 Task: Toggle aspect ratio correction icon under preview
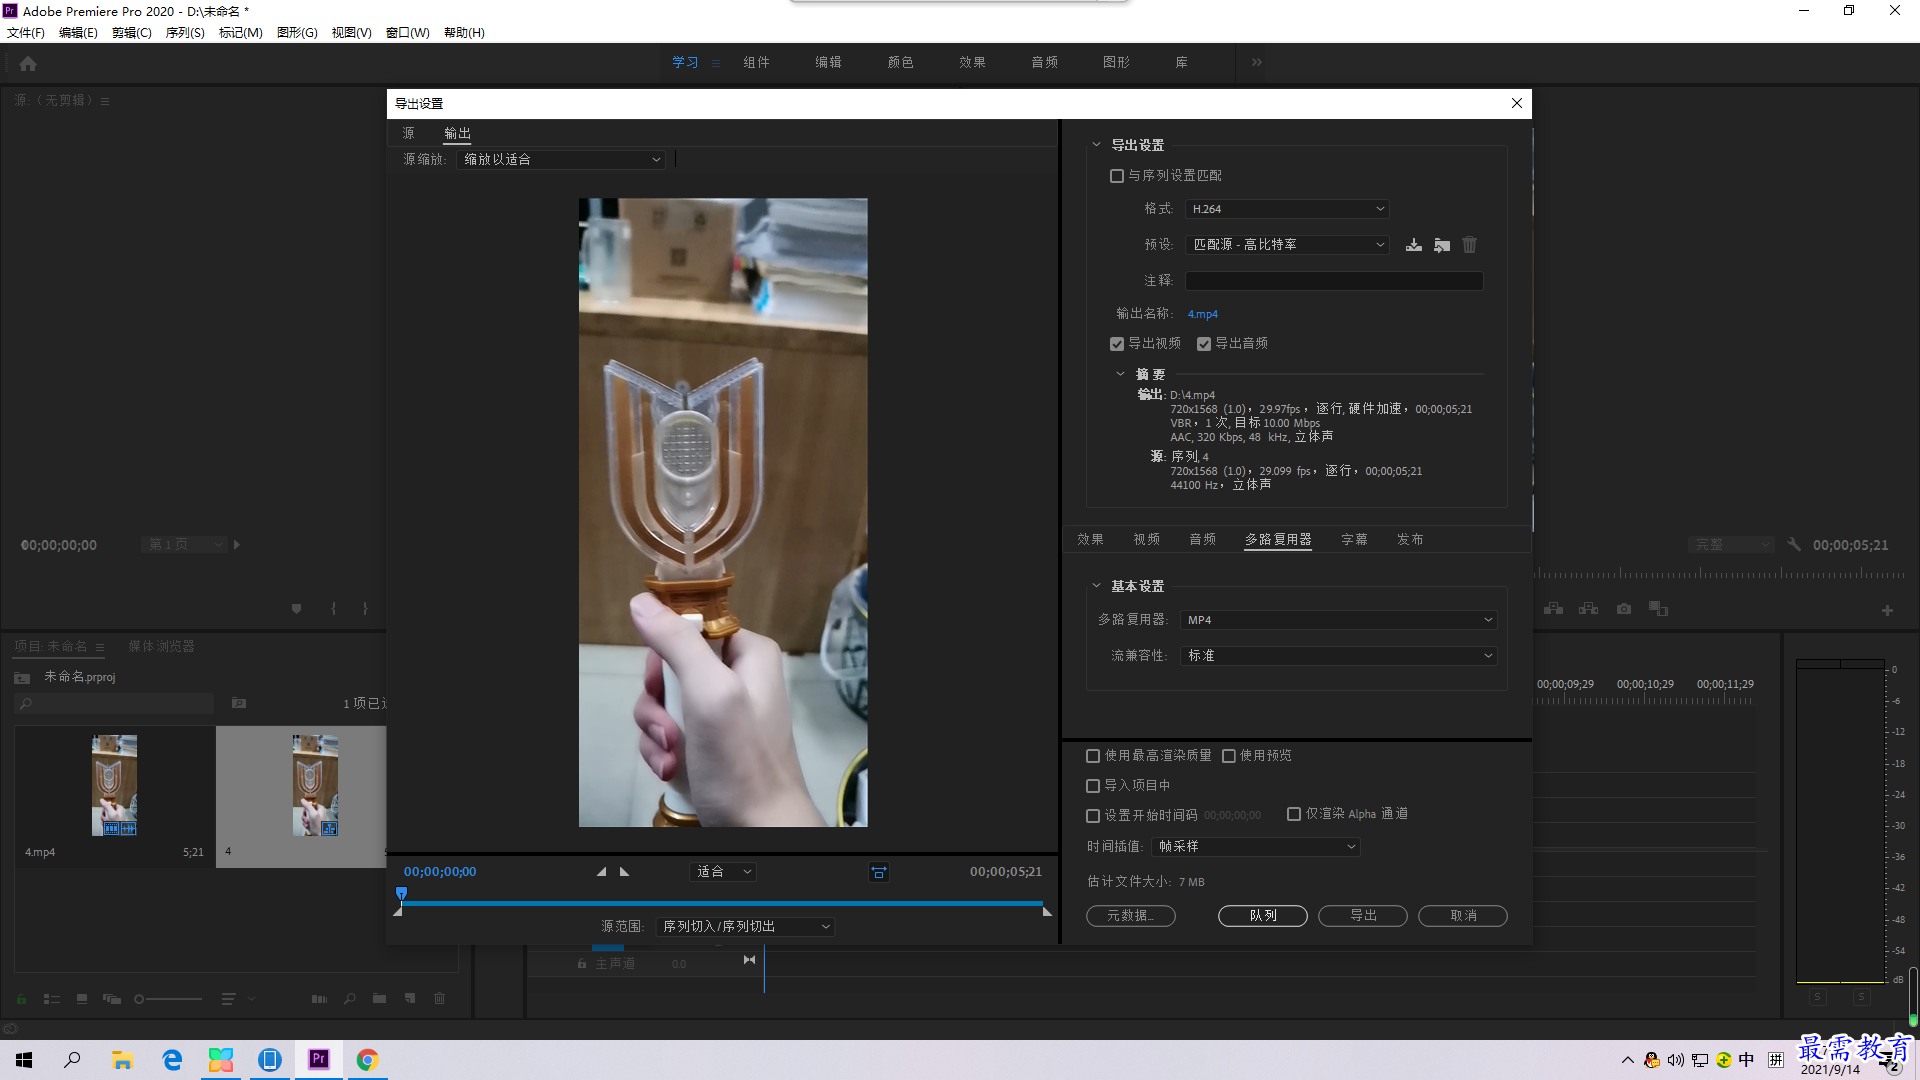879,872
